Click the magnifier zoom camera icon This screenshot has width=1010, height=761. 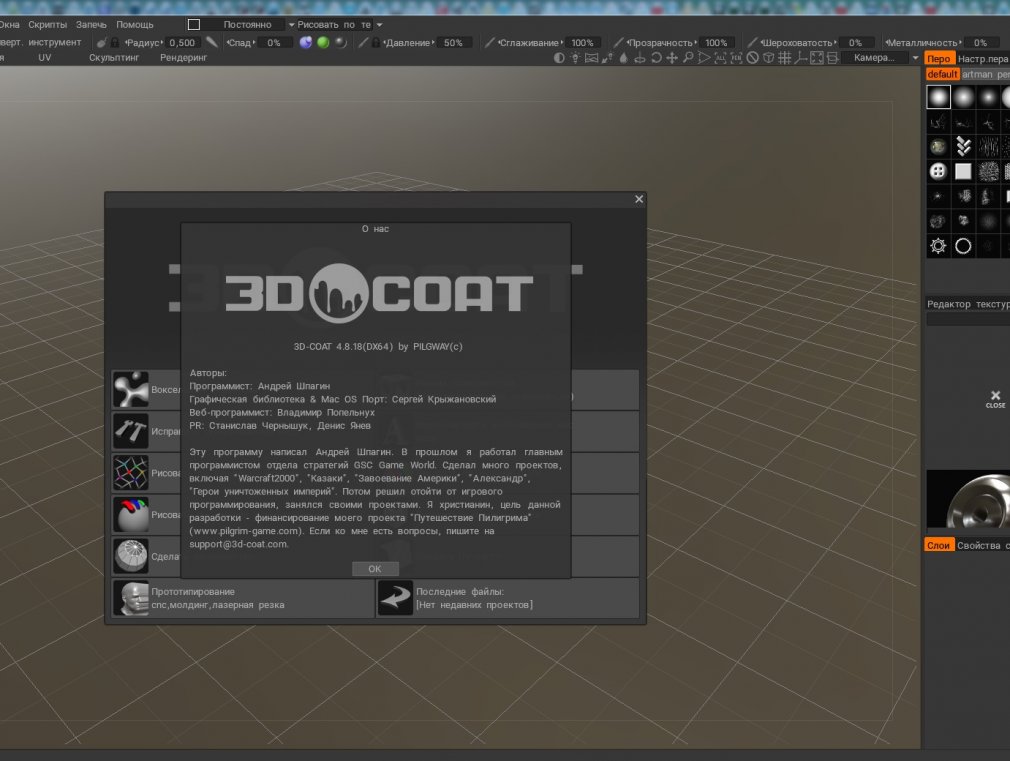pos(688,58)
